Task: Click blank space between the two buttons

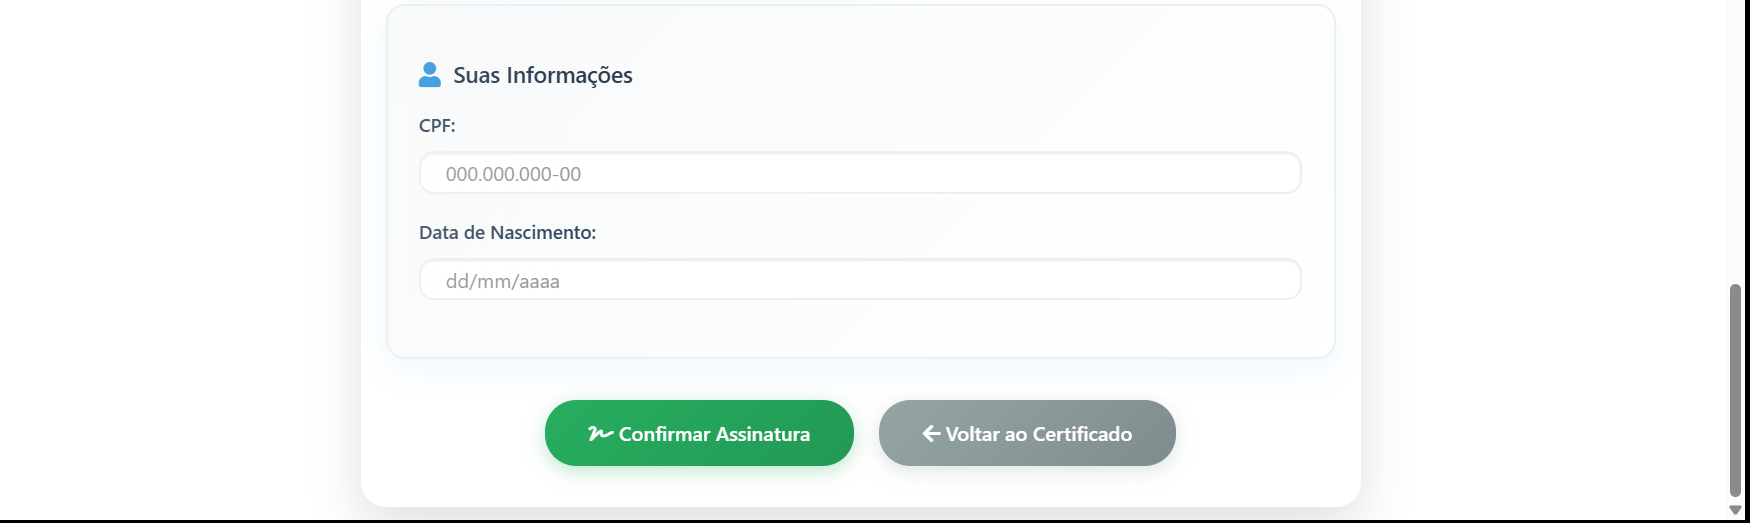Action: coord(866,433)
